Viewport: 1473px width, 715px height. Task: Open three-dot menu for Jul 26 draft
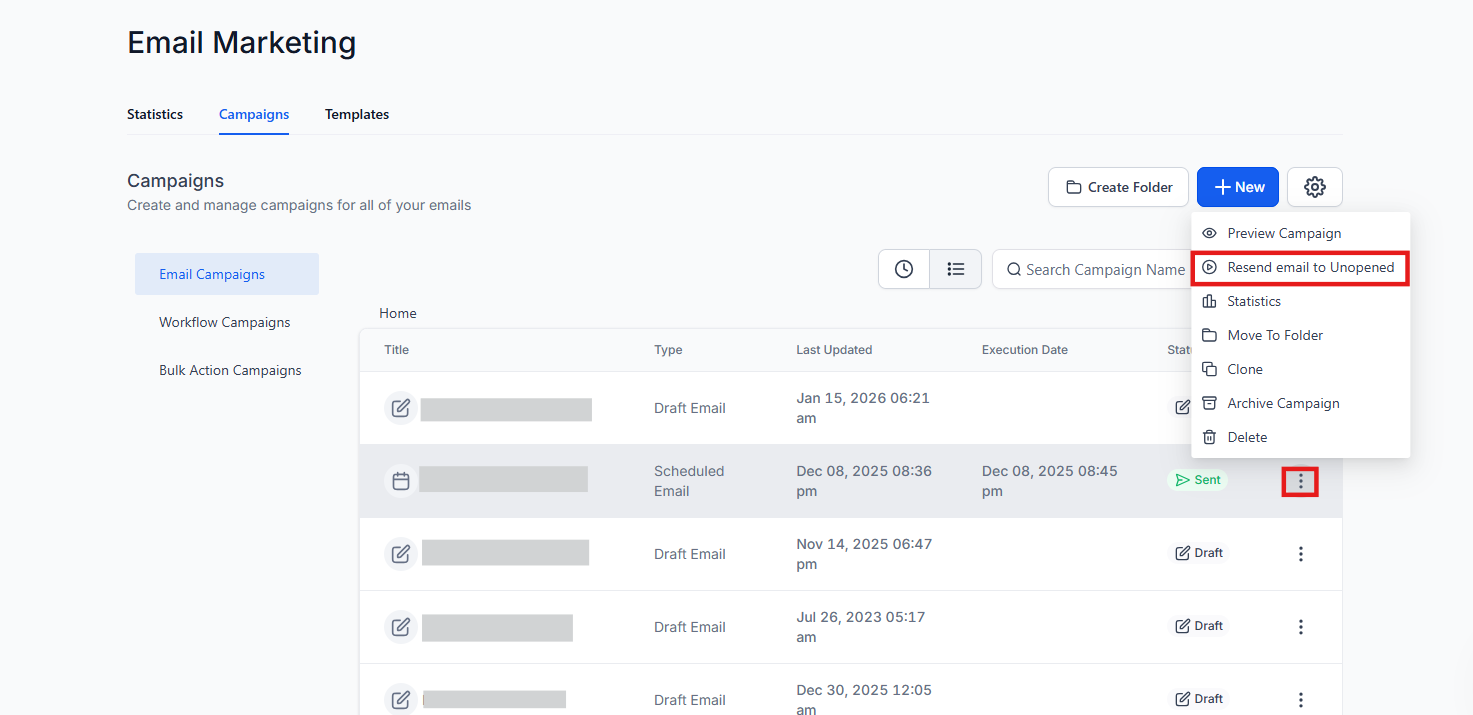click(1300, 627)
